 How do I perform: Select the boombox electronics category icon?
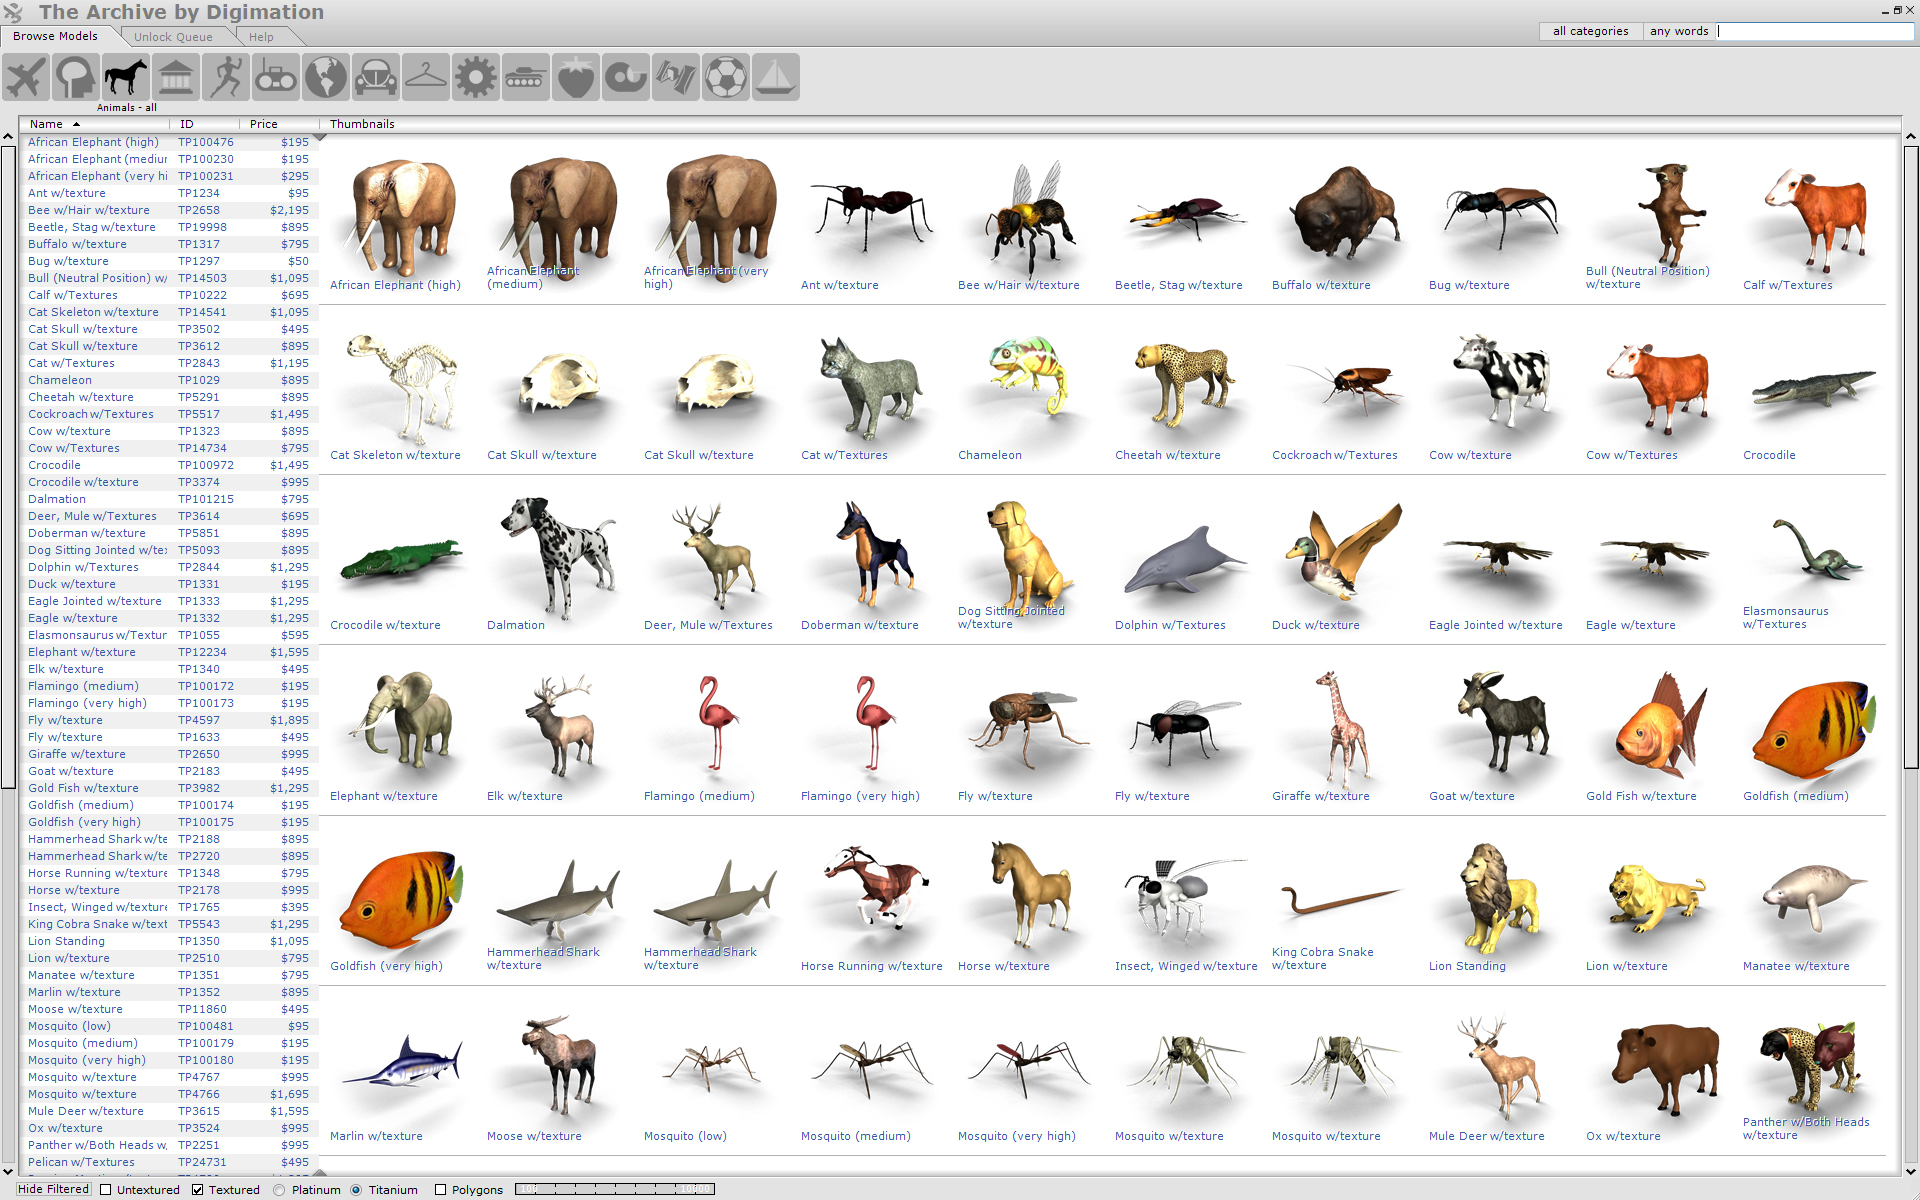click(x=276, y=77)
